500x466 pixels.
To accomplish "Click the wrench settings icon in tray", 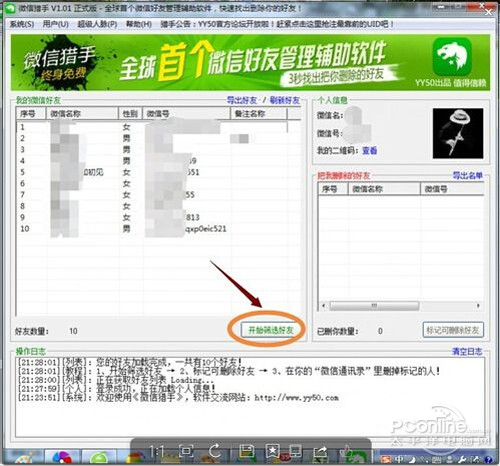I will (x=463, y=460).
